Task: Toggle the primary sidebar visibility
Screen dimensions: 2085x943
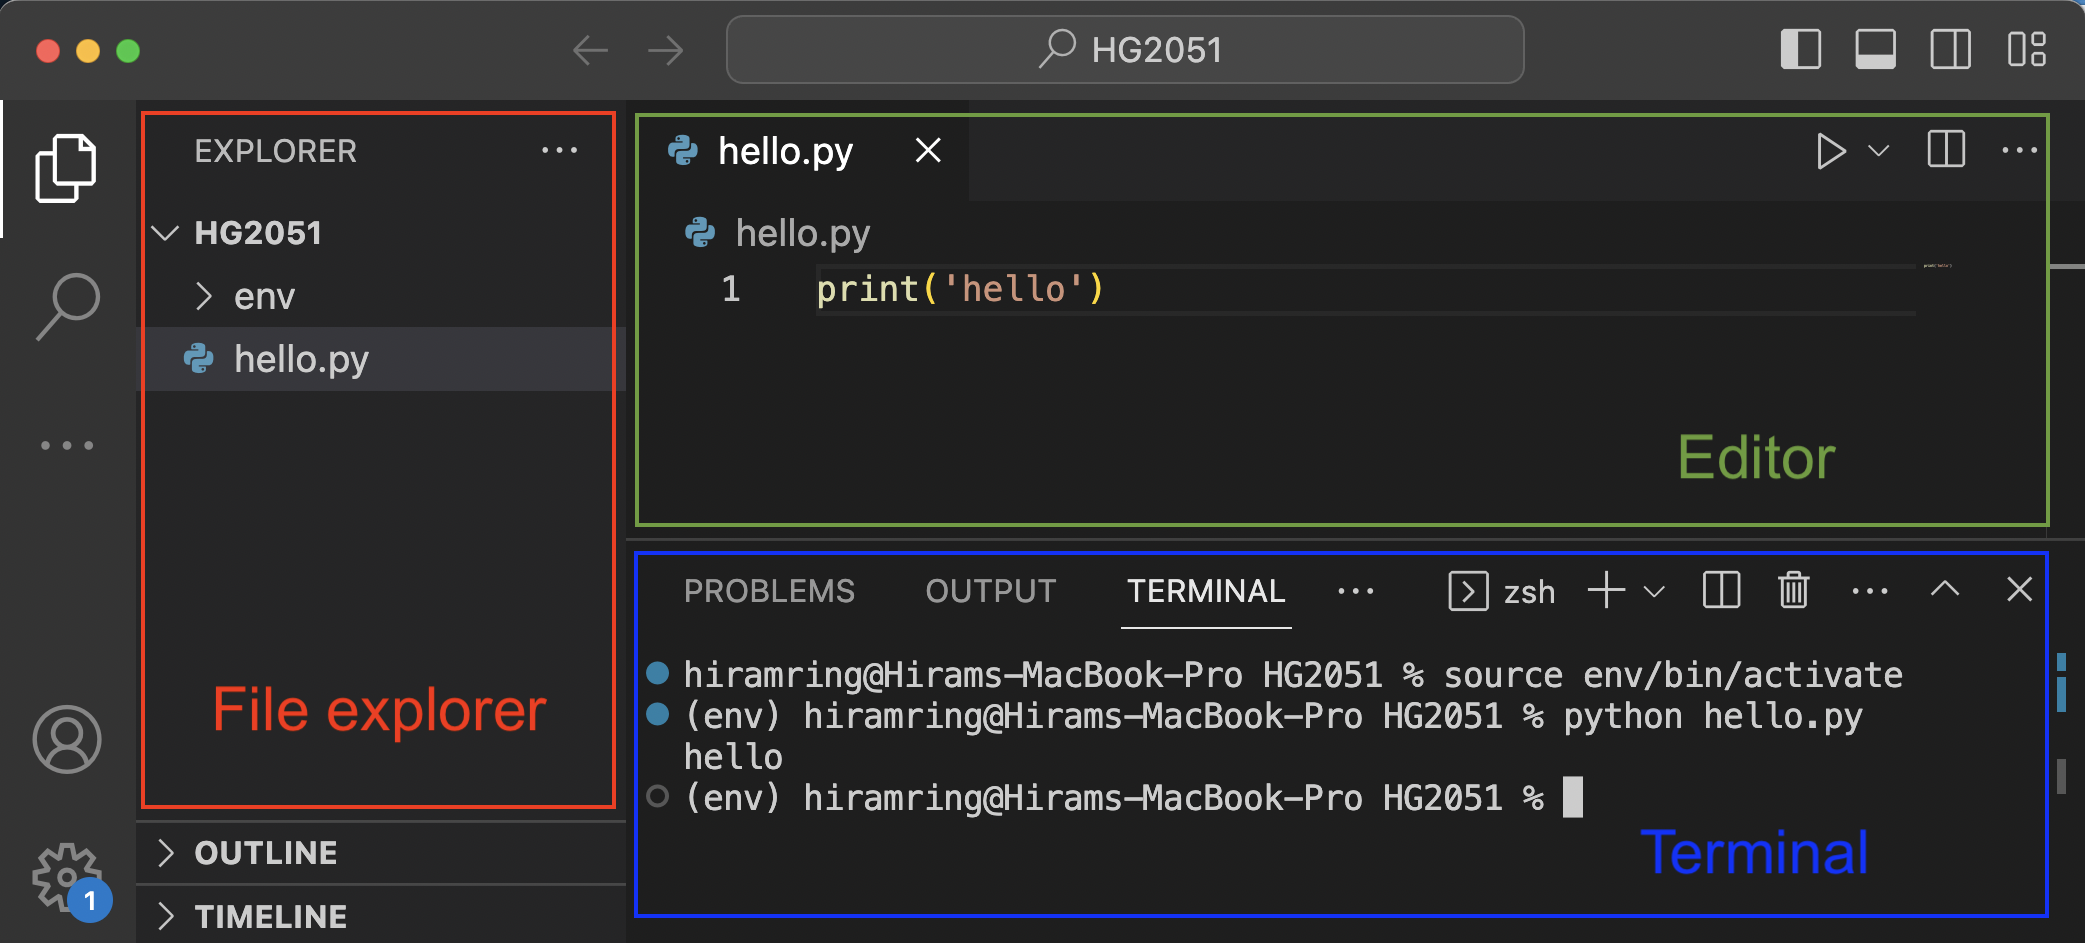Action: click(1801, 48)
